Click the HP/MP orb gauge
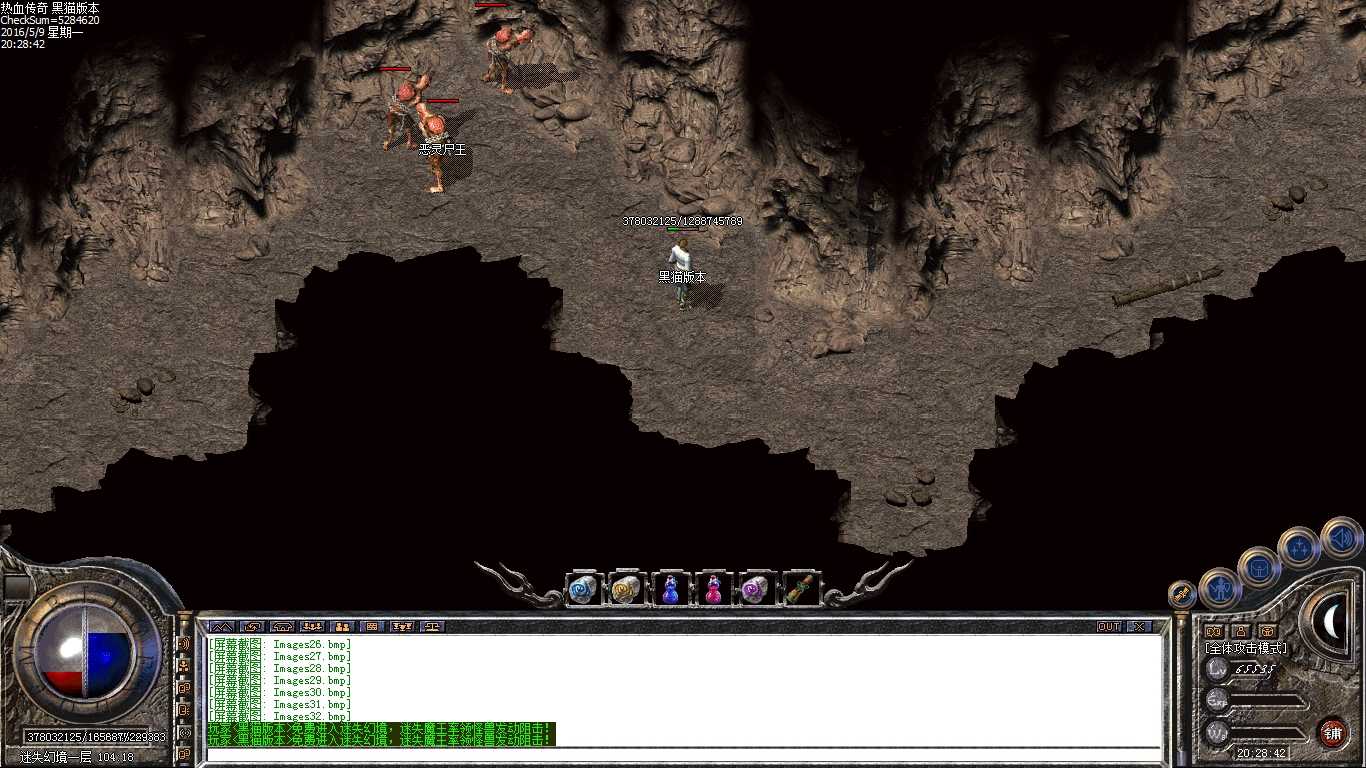 pos(84,650)
